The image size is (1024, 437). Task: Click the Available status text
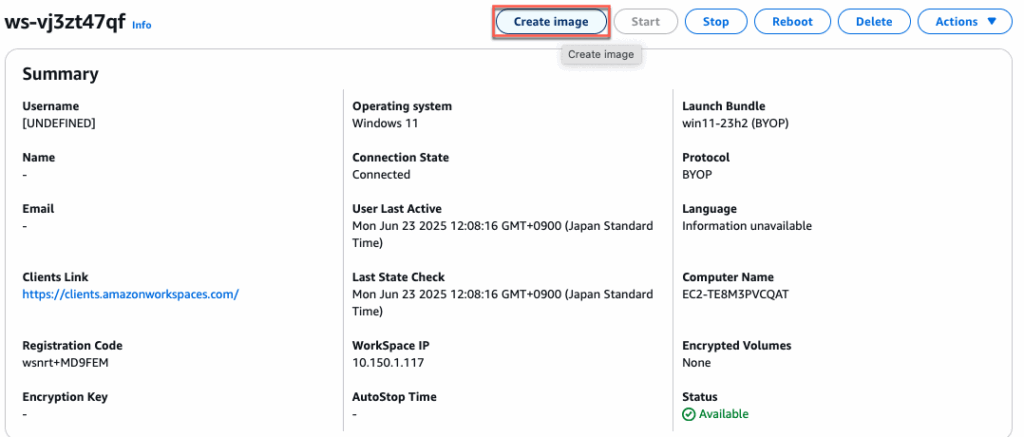723,414
